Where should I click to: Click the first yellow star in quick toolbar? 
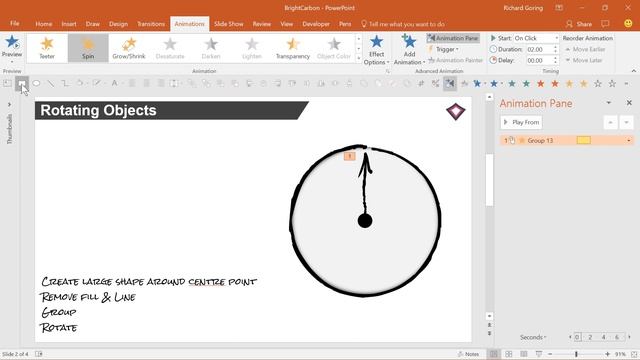point(569,84)
